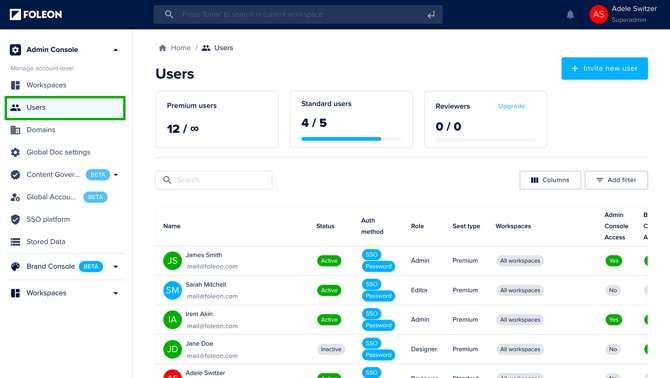The image size is (670, 378).
Task: Click Jane Doe's Inactive status badge
Action: pyautogui.click(x=331, y=349)
